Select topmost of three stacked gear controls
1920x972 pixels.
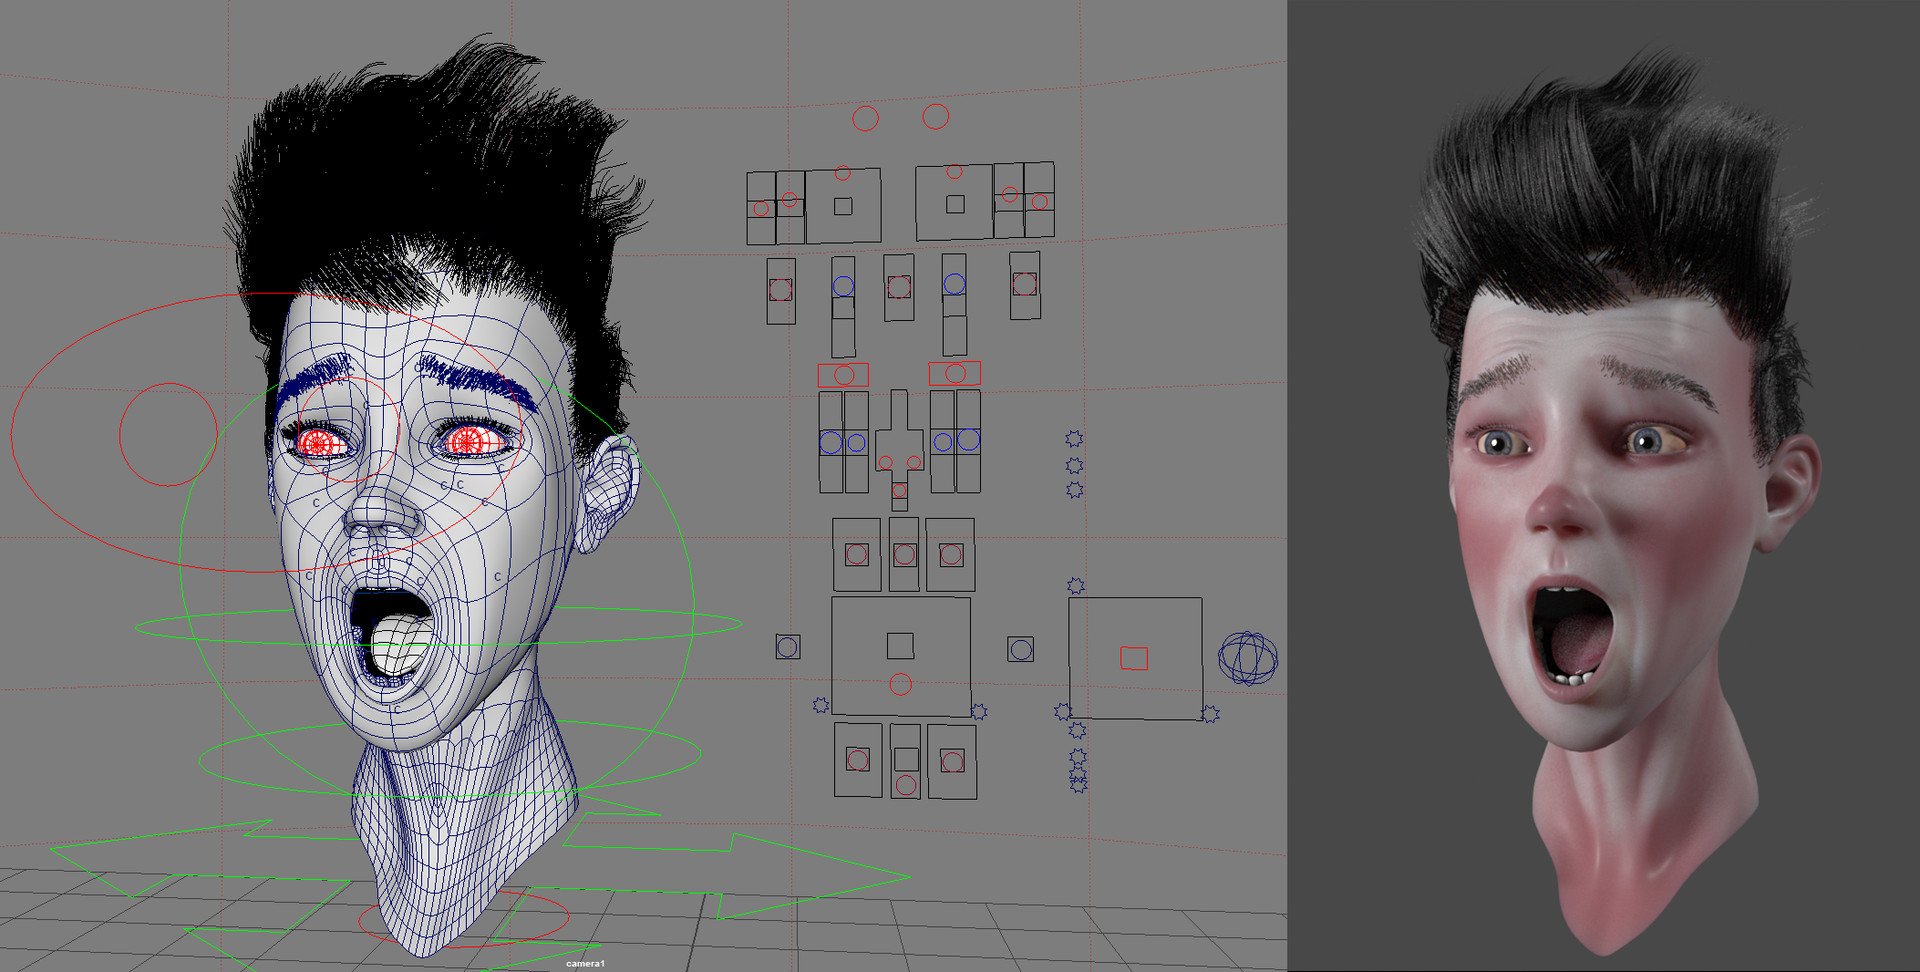[x=1074, y=438]
